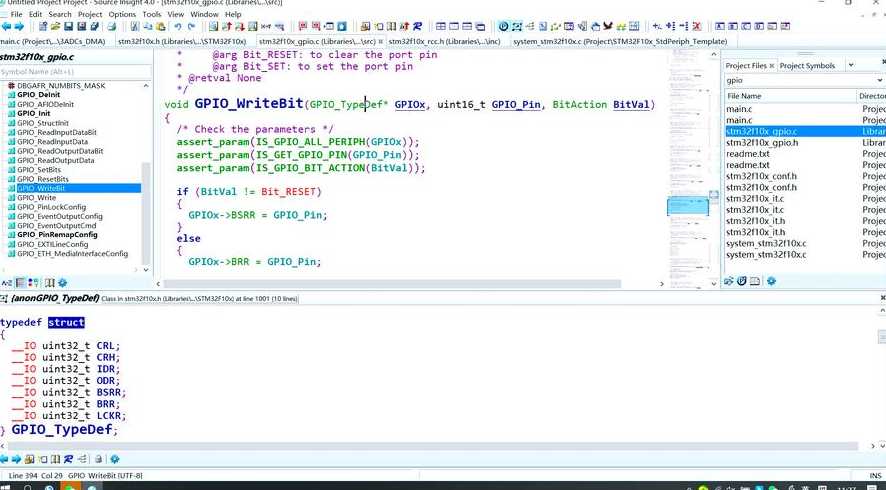Open the Window menu
Screen dimensions: 886x490
tap(204, 14)
